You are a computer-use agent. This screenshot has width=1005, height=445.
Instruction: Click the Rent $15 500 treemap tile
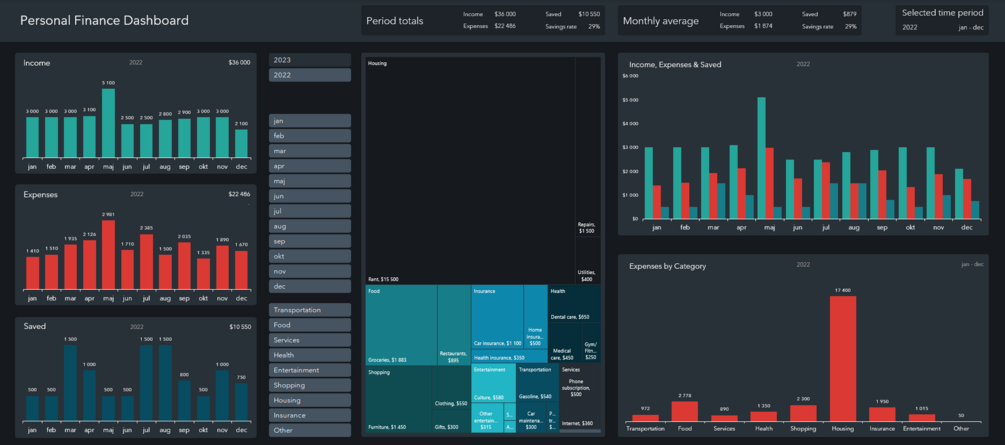[470, 171]
